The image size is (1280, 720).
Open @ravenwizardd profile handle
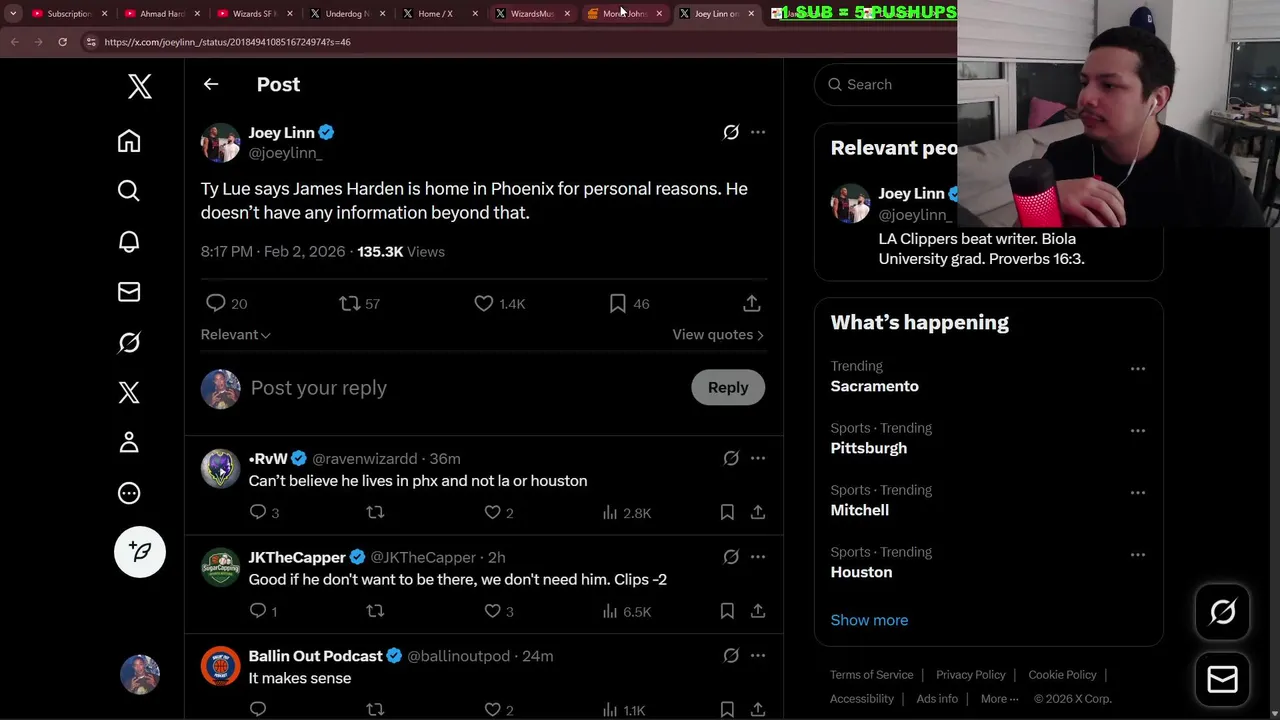pyautogui.click(x=365, y=458)
